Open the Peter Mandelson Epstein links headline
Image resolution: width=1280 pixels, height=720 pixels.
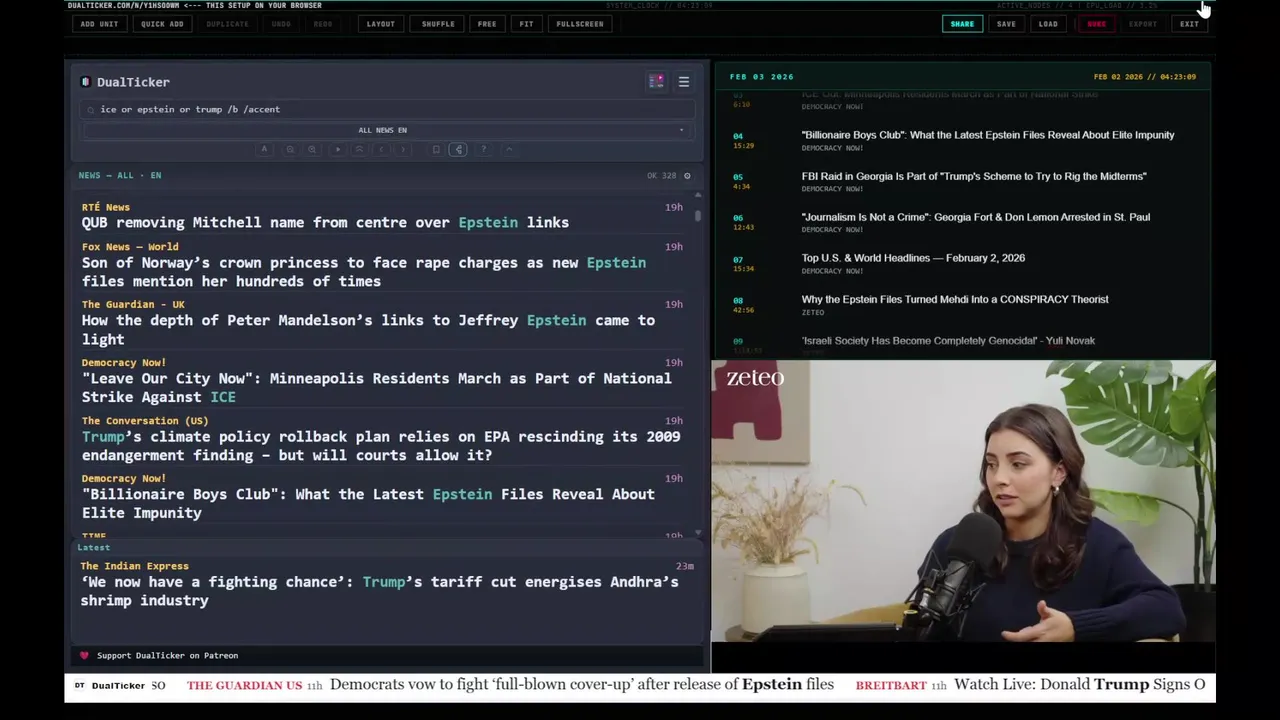tap(368, 330)
